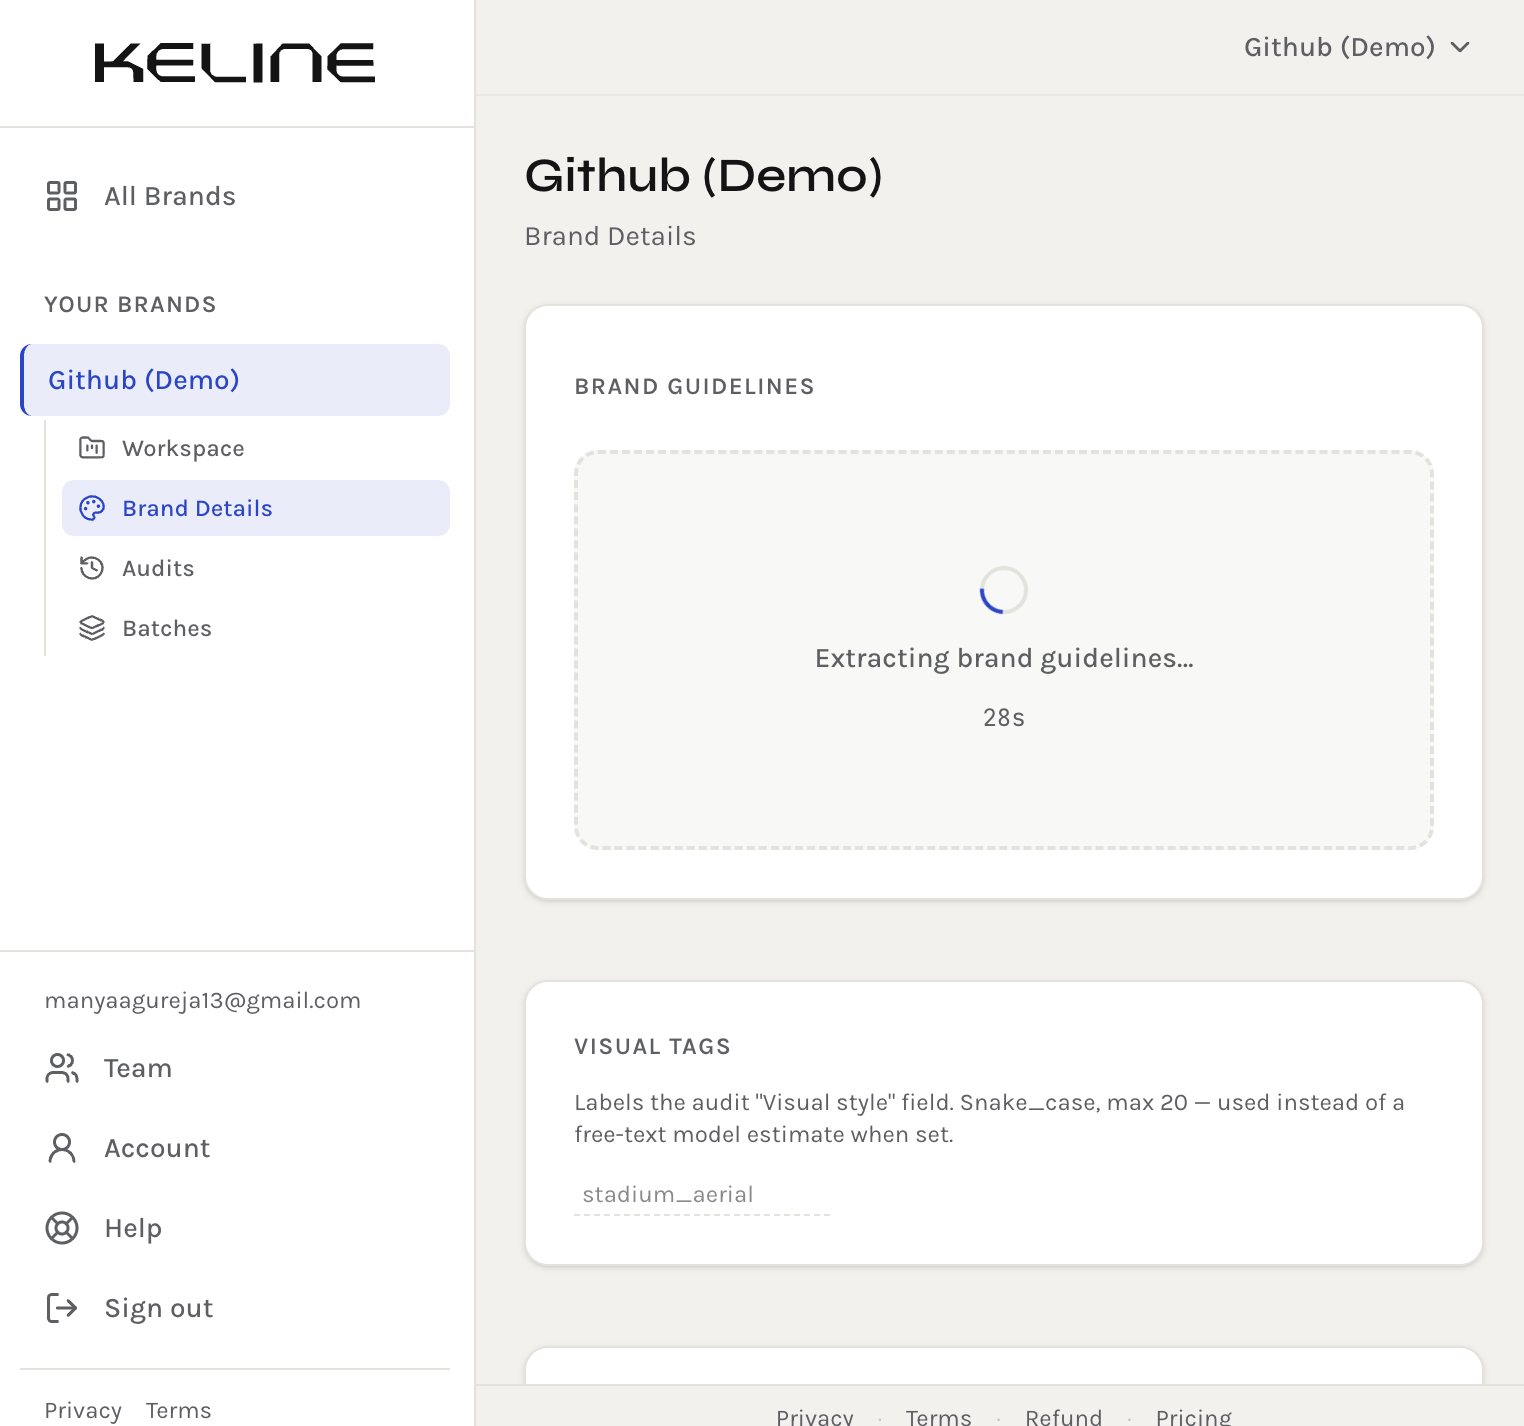Open the sidebar Terms link
The image size is (1524, 1426).
(x=178, y=1410)
